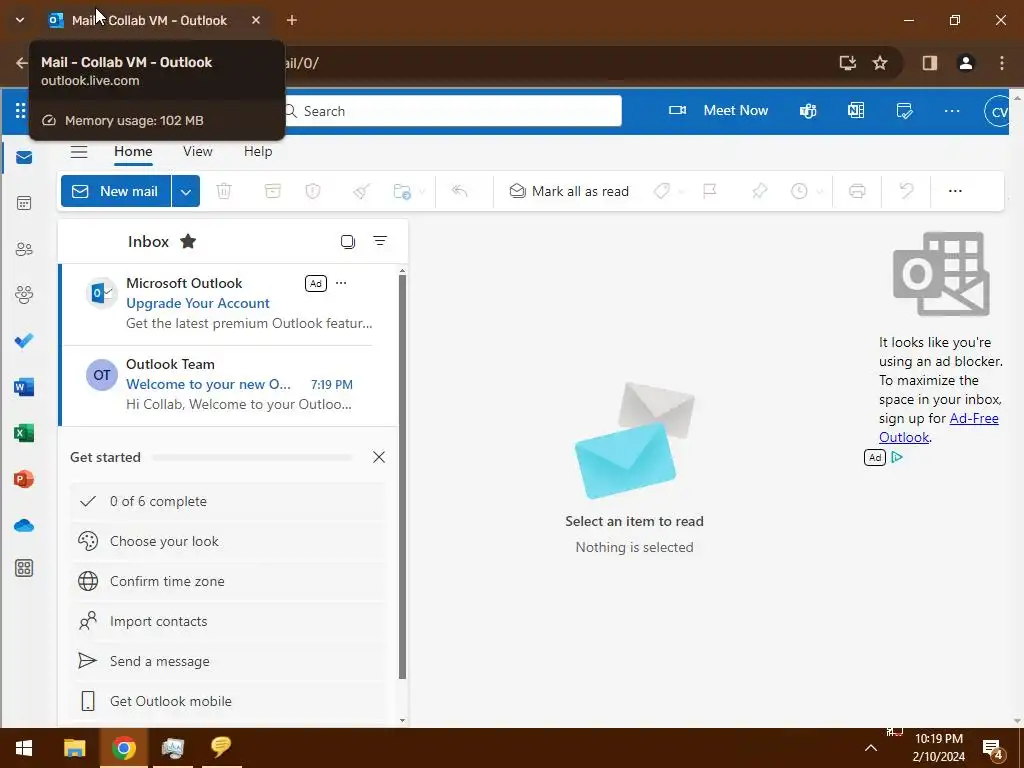Screen dimensions: 1024x768
Task: Open more options on Microsoft Outlook ad
Action: (x=341, y=283)
